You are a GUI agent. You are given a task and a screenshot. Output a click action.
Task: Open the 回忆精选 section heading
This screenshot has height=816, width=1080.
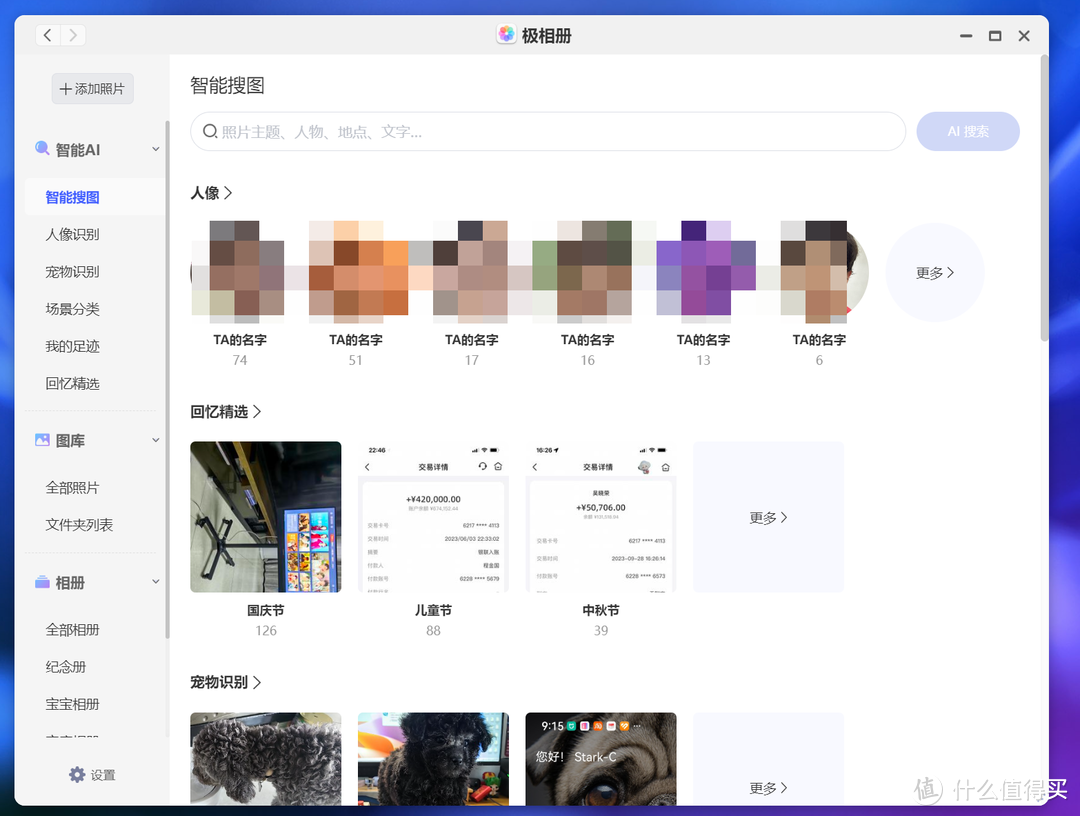pyautogui.click(x=225, y=412)
